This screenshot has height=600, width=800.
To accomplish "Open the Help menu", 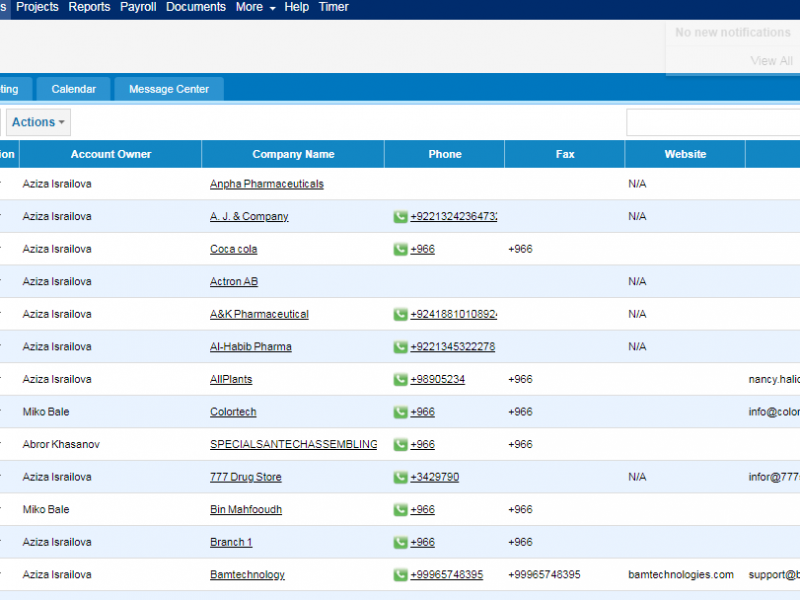I will tap(296, 7).
